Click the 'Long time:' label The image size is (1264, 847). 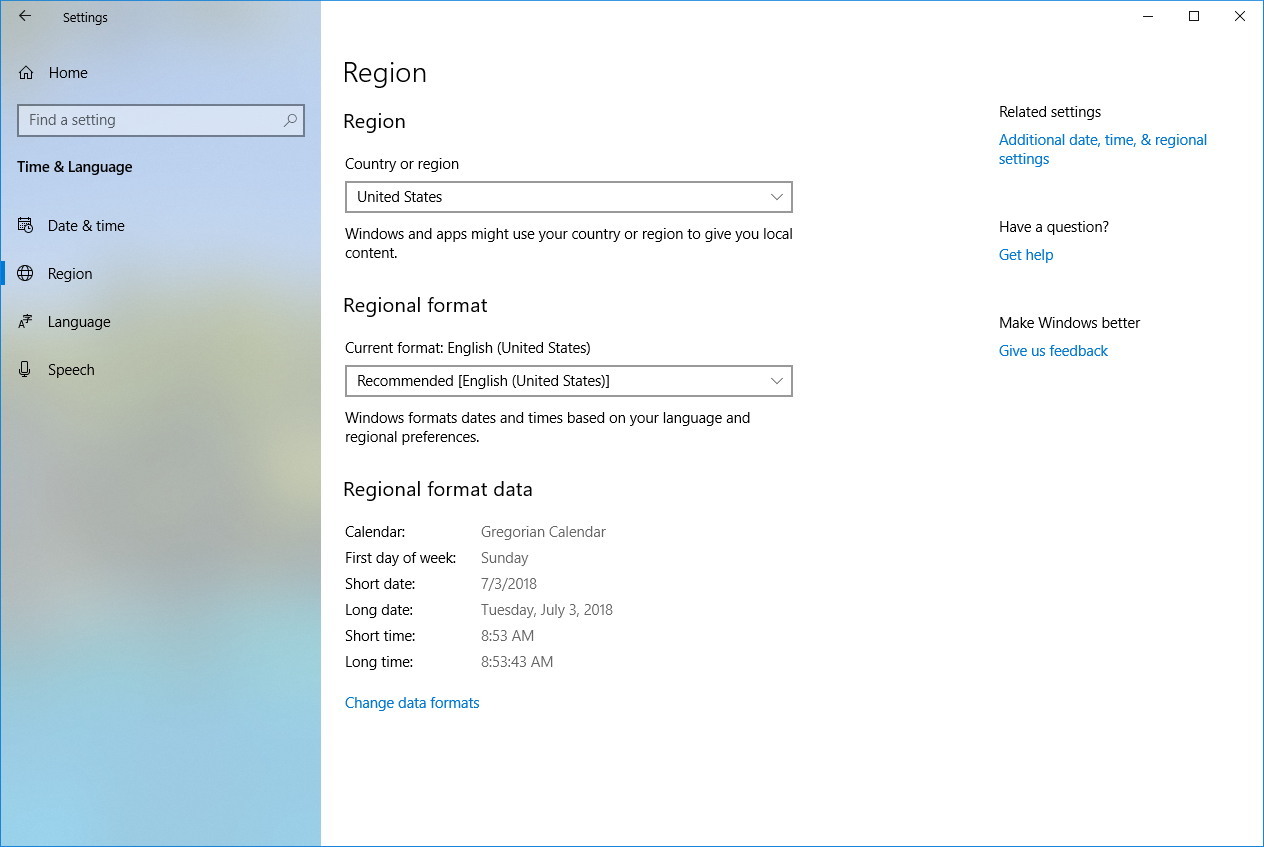point(379,662)
